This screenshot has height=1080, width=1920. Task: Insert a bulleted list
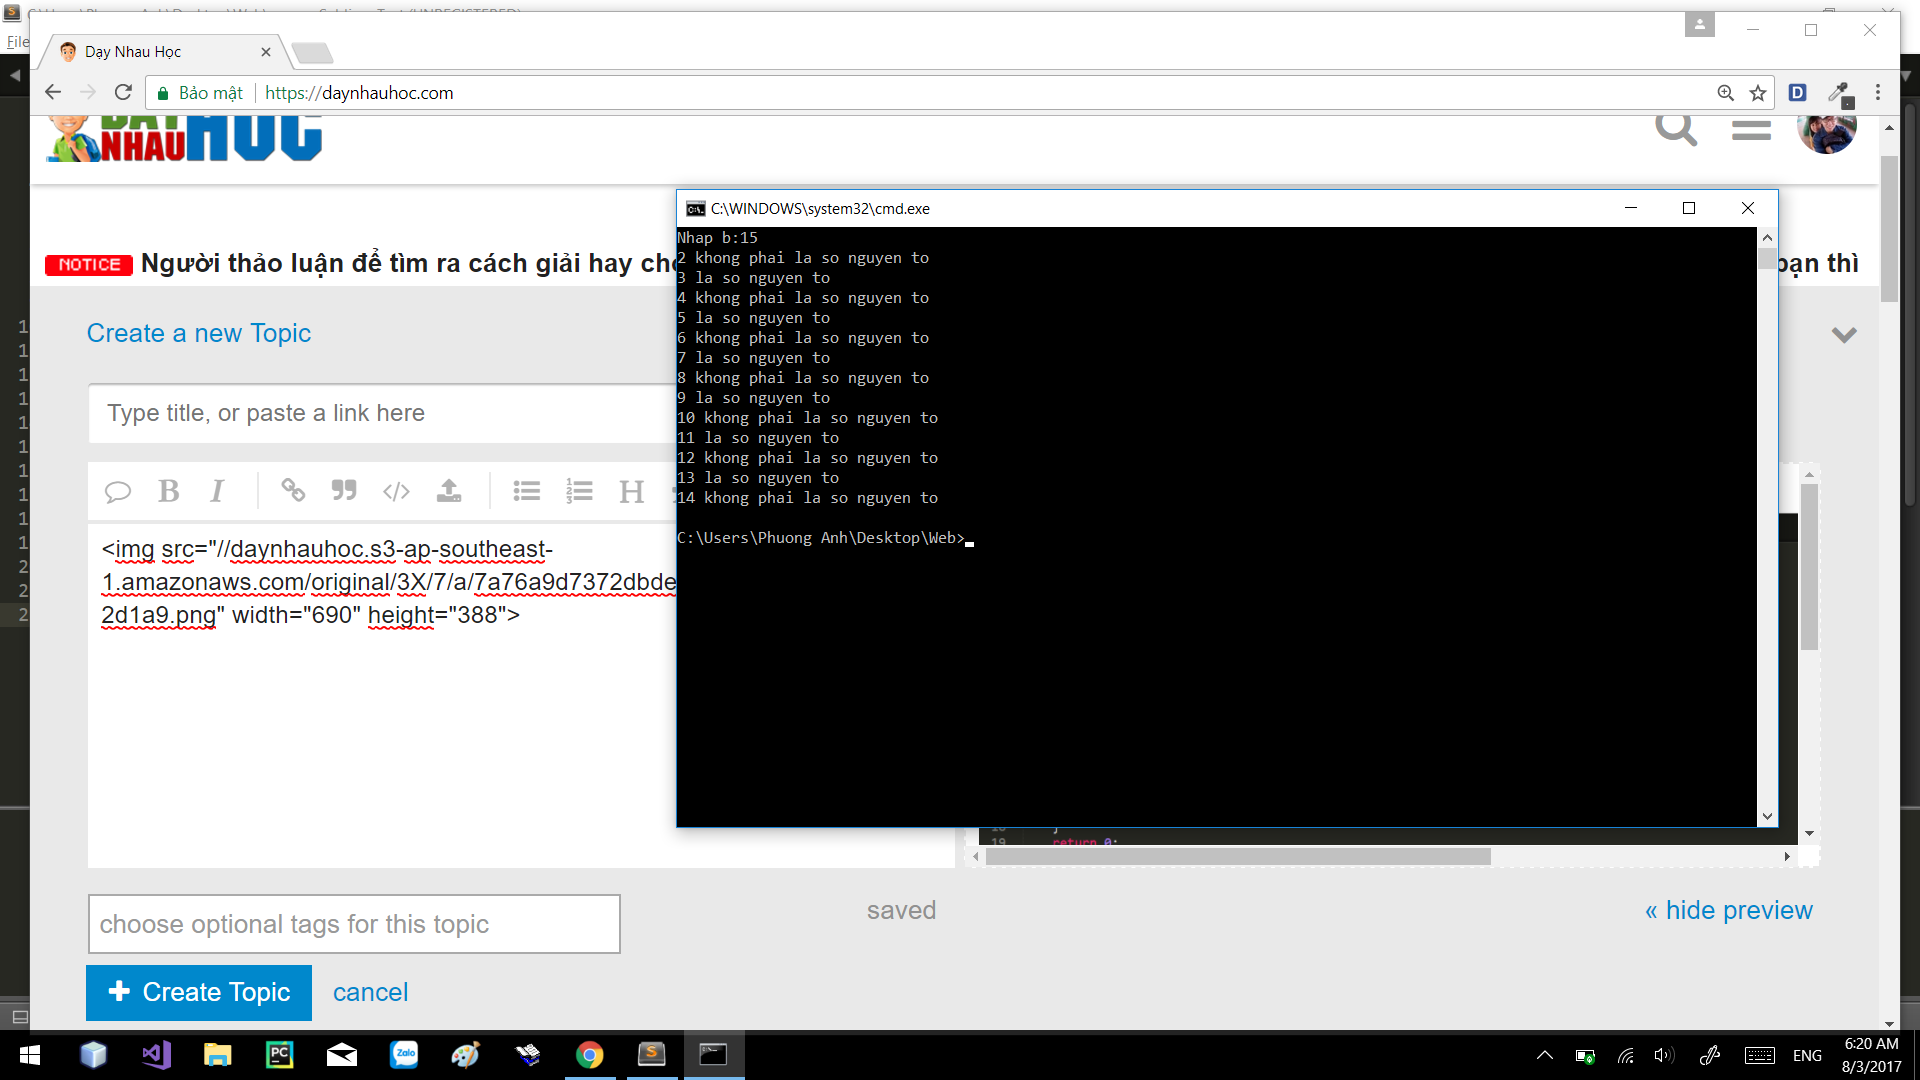coord(526,491)
